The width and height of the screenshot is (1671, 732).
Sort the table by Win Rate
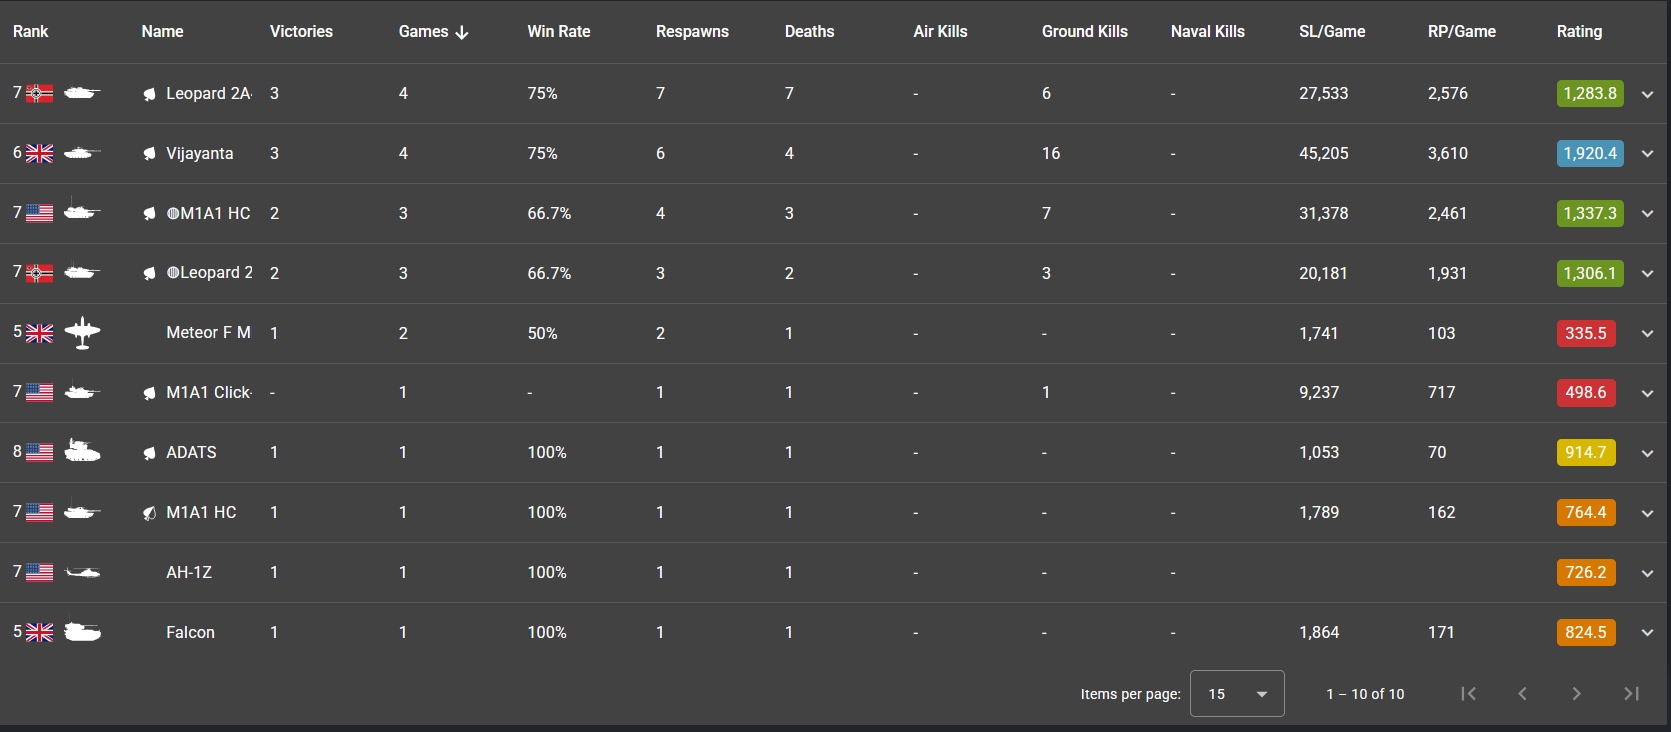point(559,32)
